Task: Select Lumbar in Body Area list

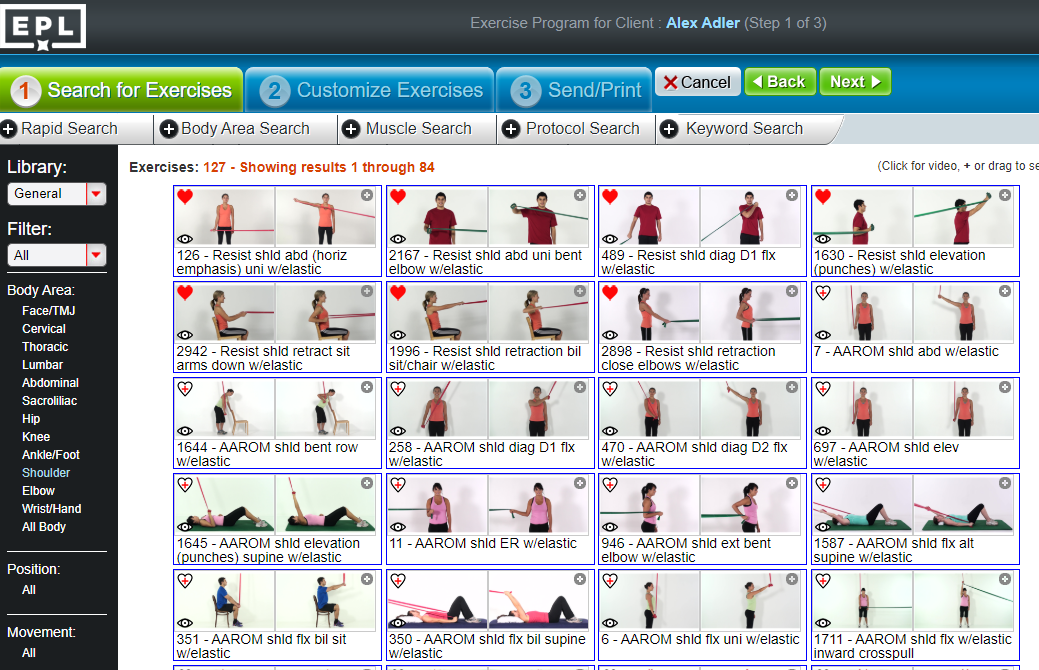Action: tap(42, 364)
